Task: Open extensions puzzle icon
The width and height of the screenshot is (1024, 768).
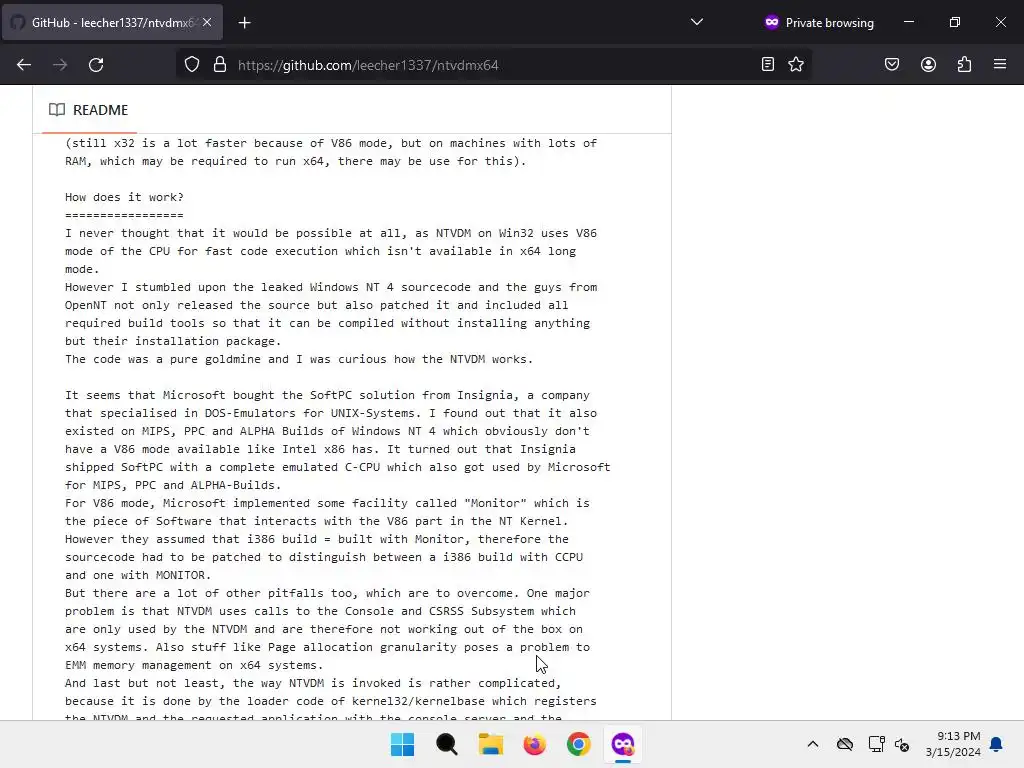Action: point(965,64)
